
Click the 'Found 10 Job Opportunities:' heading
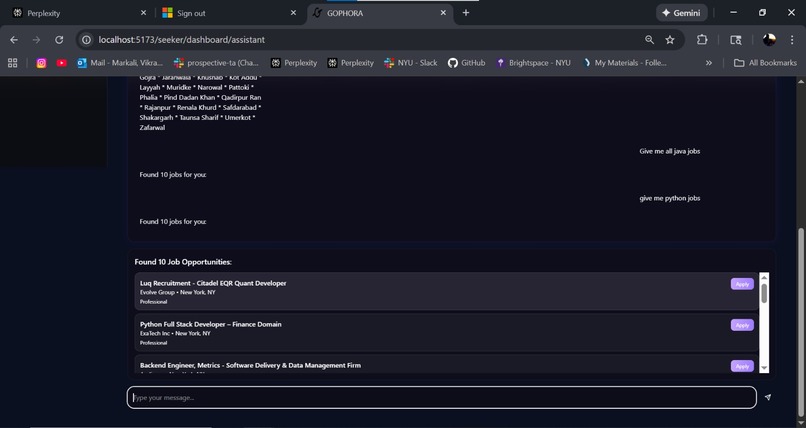pyautogui.click(x=183, y=262)
